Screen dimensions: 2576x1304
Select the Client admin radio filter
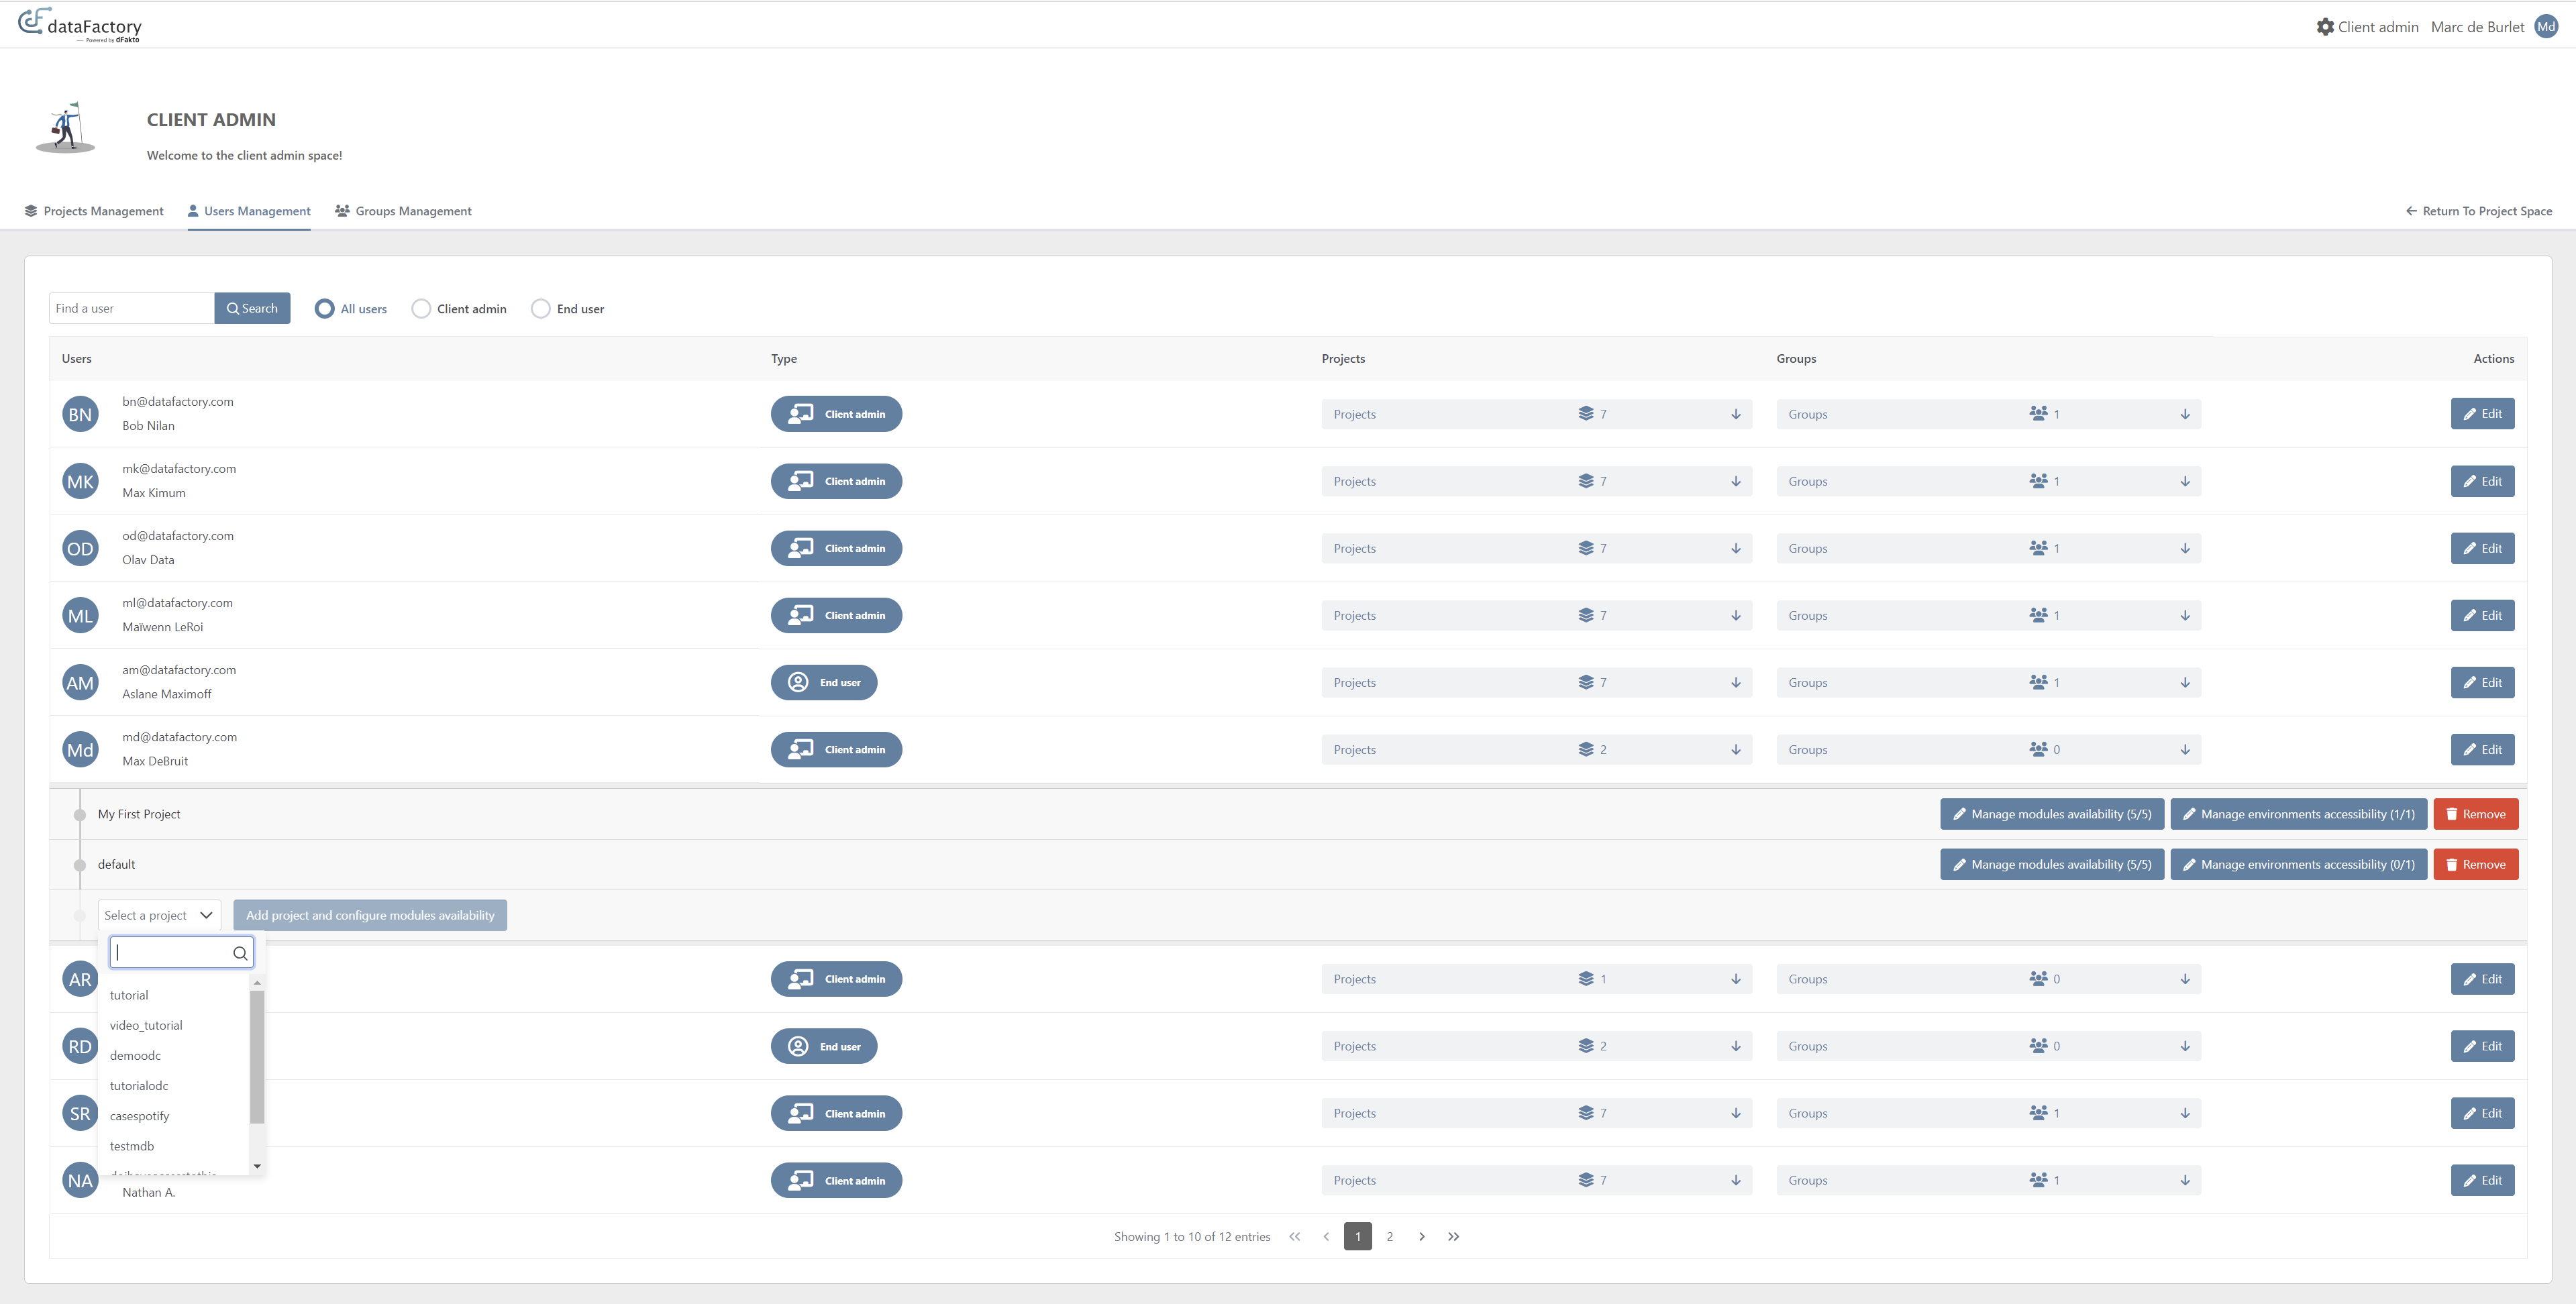[421, 309]
